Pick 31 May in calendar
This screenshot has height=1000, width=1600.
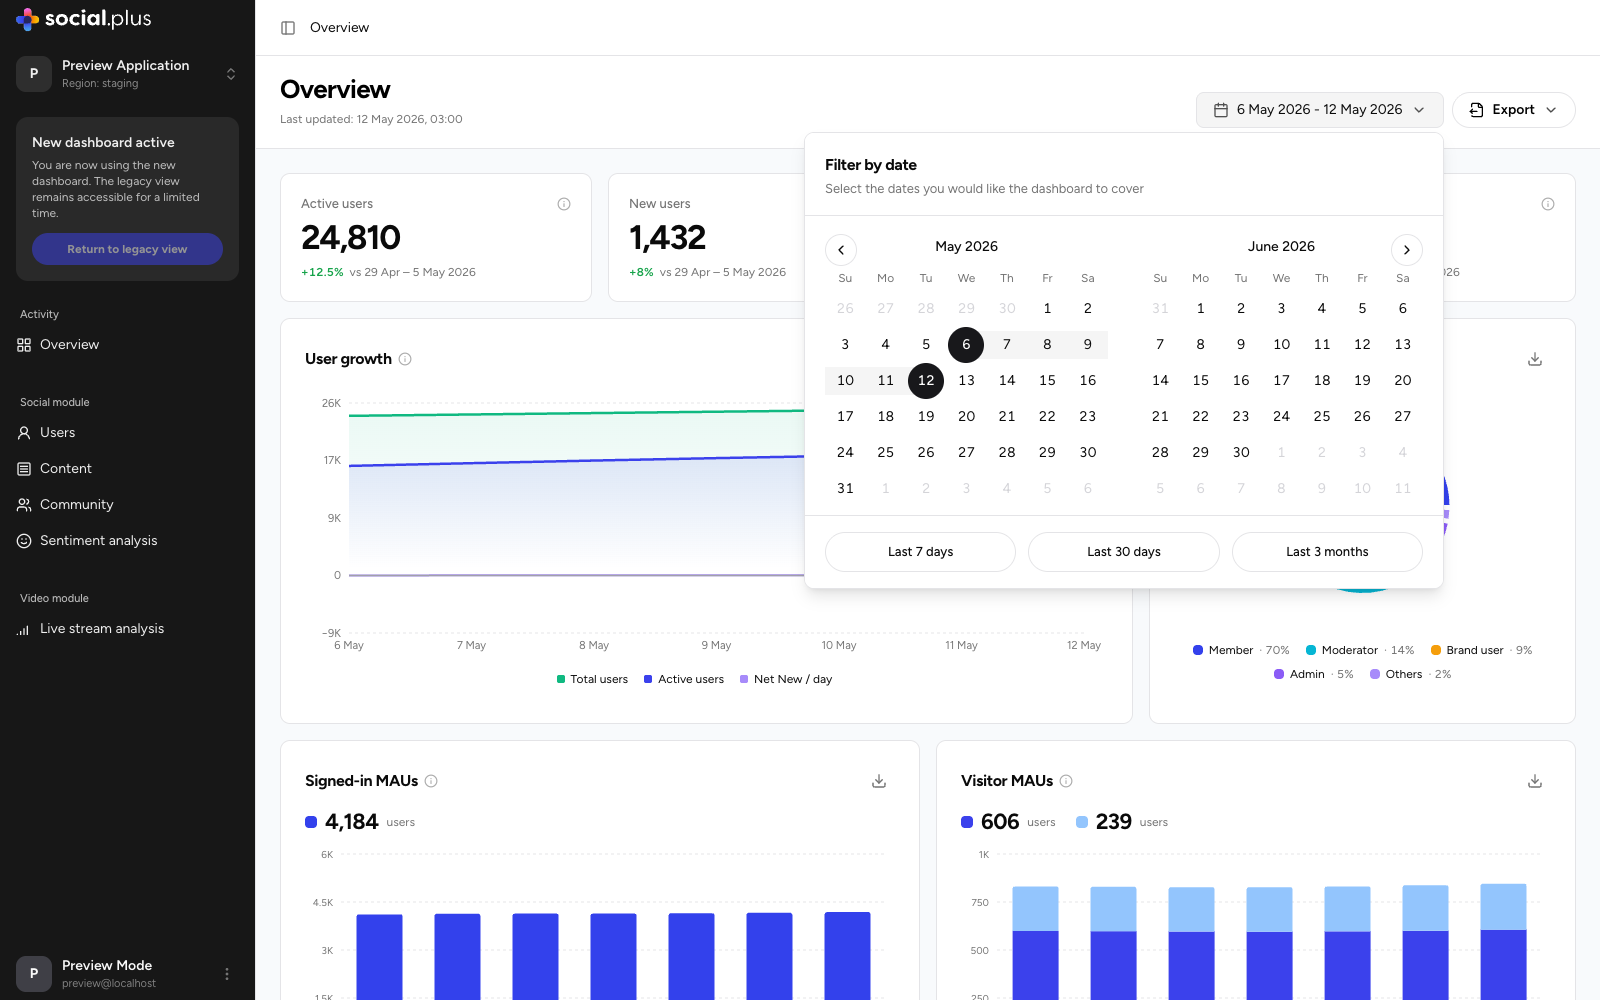845,489
